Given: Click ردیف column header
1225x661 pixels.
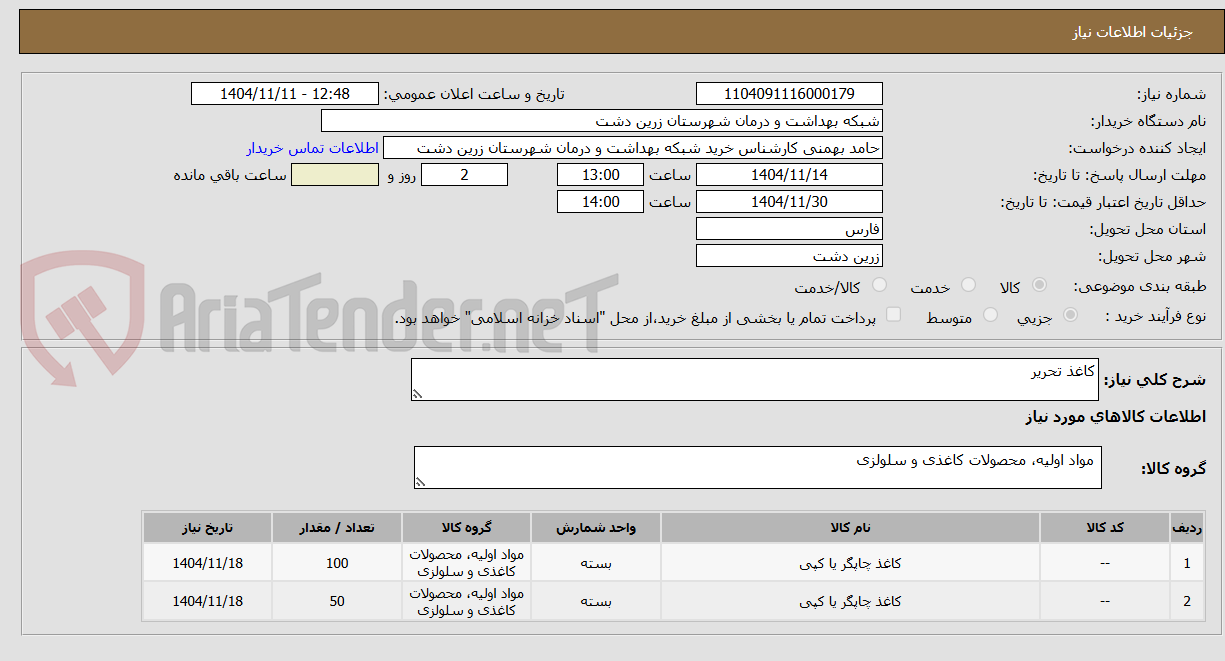Looking at the screenshot, I should (1186, 527).
